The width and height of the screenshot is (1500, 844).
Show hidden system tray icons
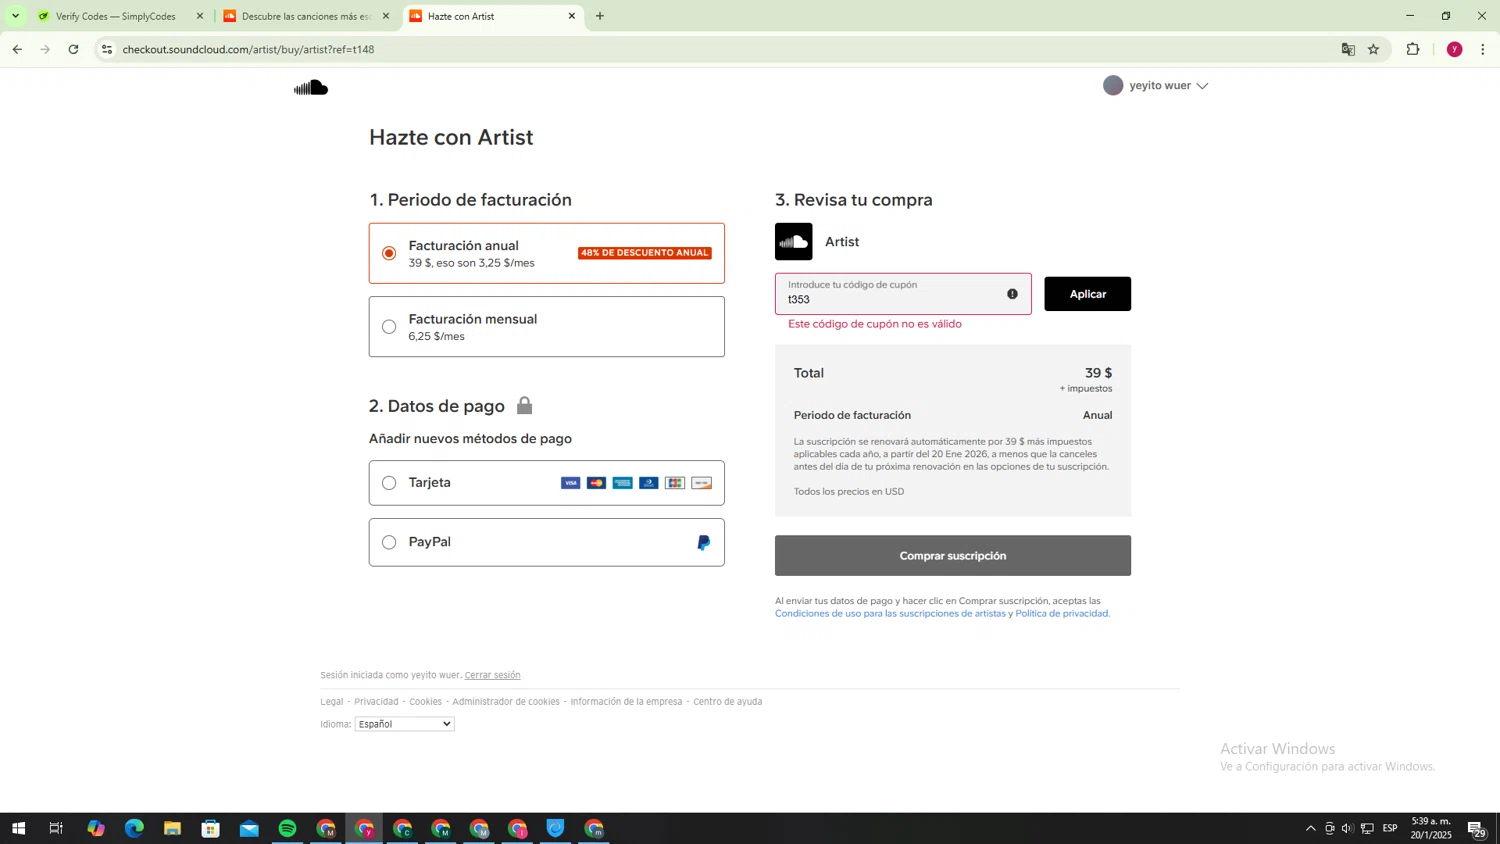[1310, 828]
